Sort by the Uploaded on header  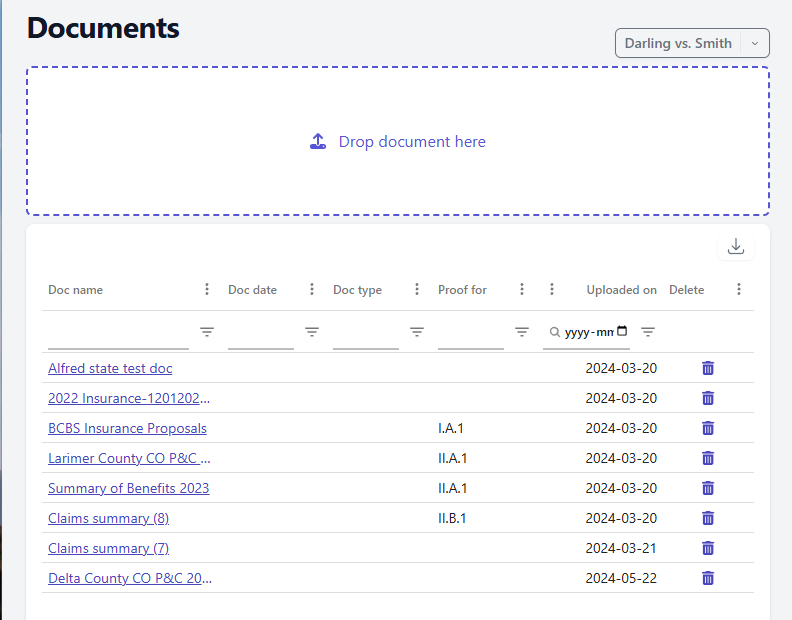click(x=621, y=290)
